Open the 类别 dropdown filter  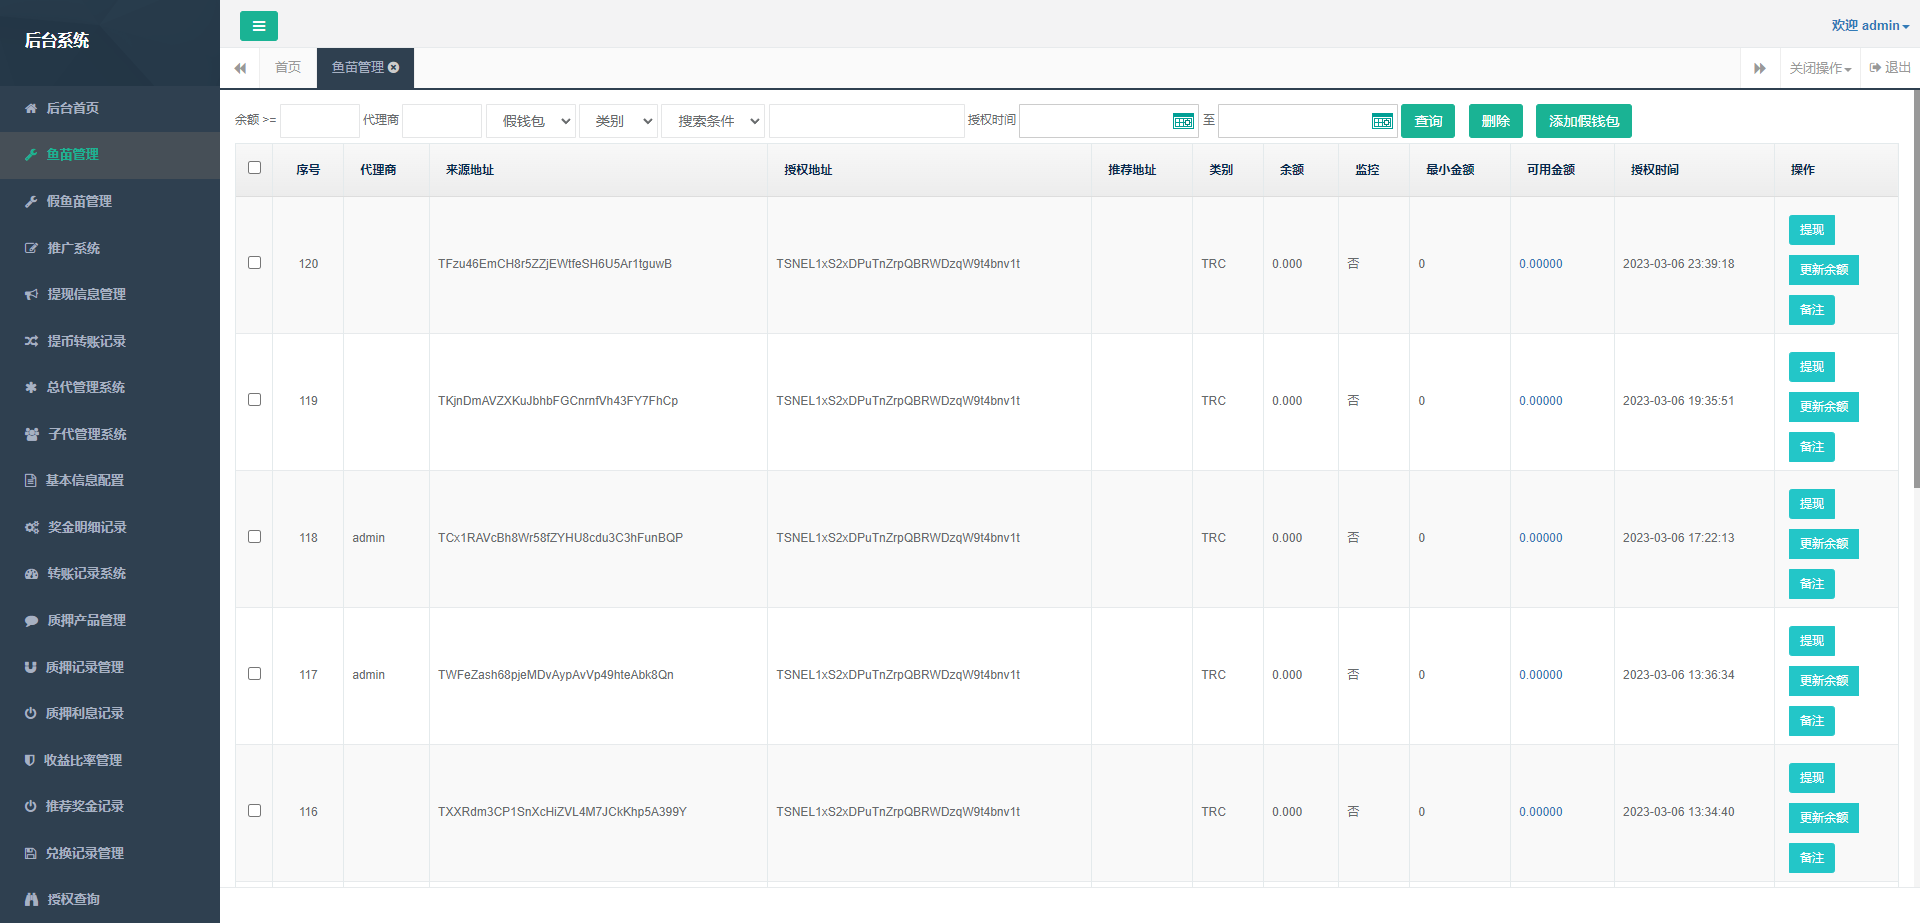click(x=618, y=121)
